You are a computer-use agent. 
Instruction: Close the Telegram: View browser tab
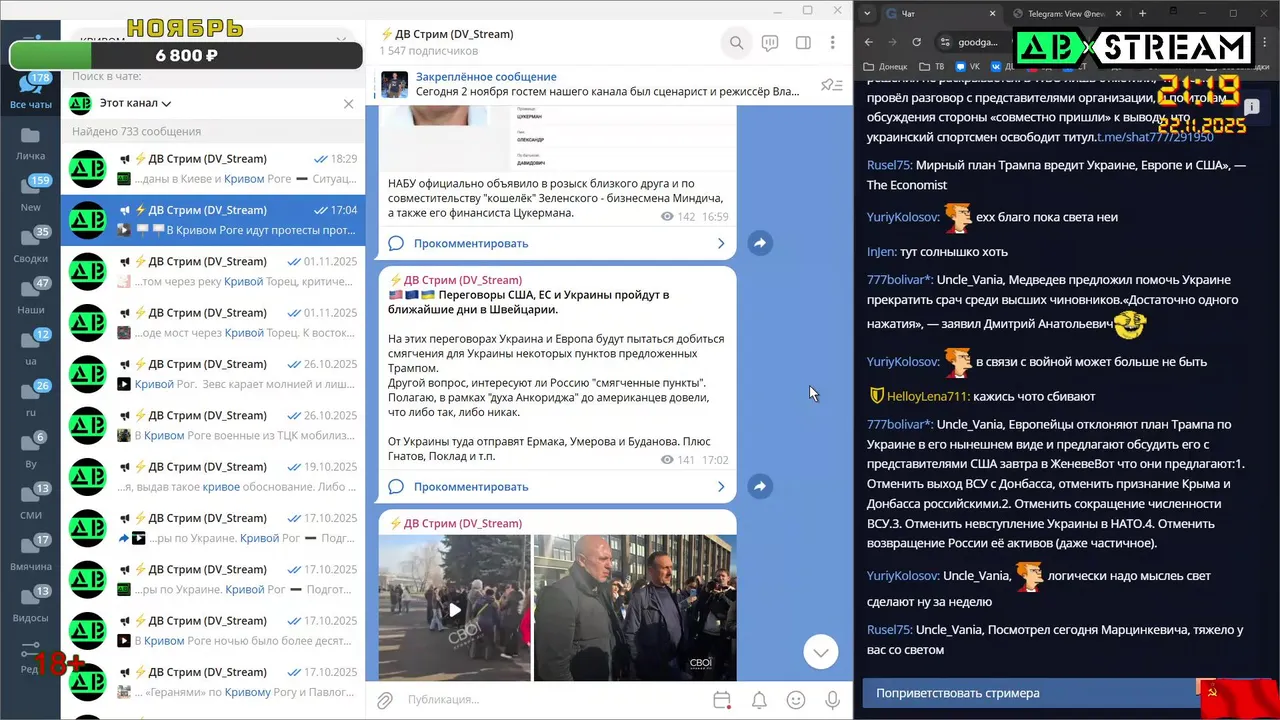pos(1118,13)
